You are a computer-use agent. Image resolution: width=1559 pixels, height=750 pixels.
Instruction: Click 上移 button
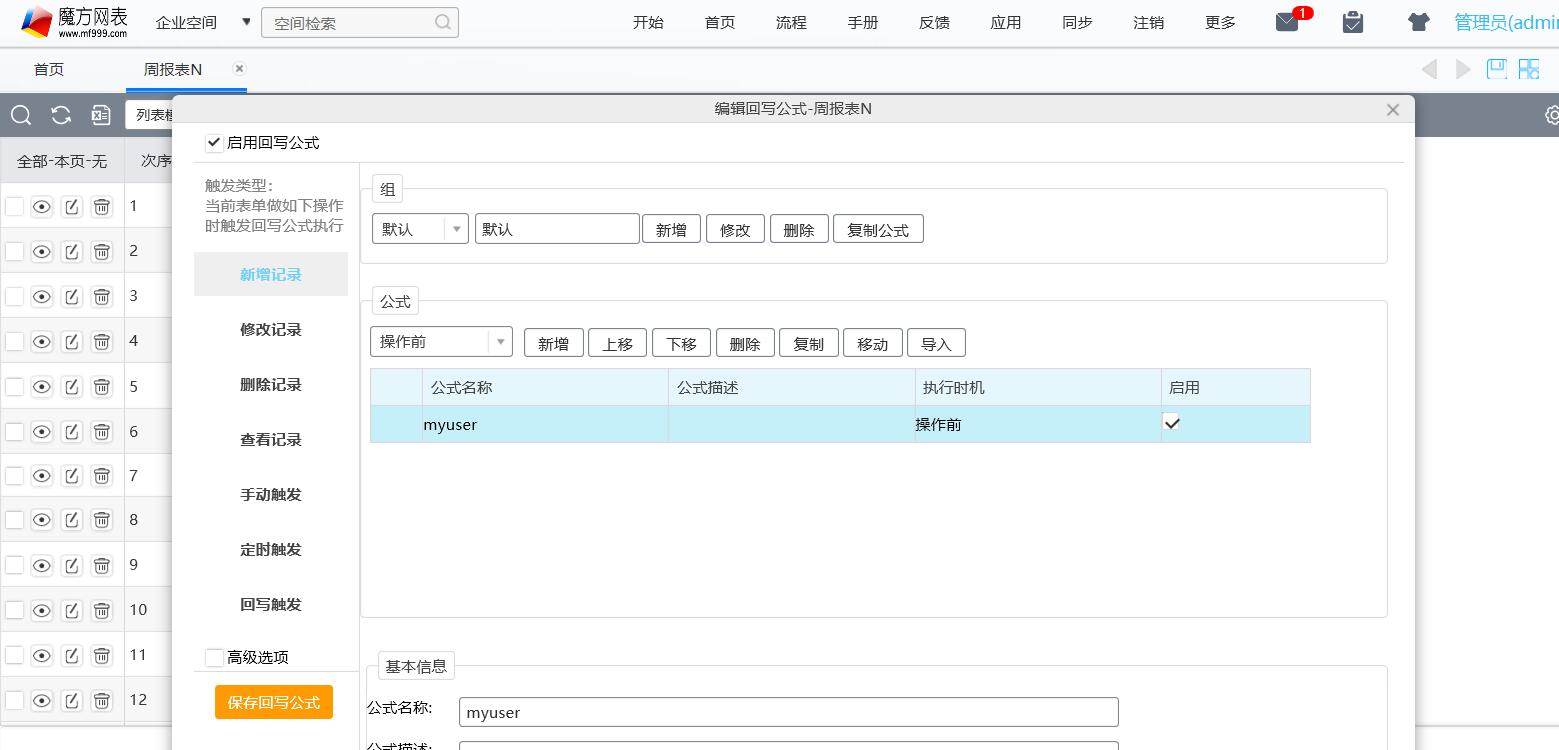coord(617,343)
